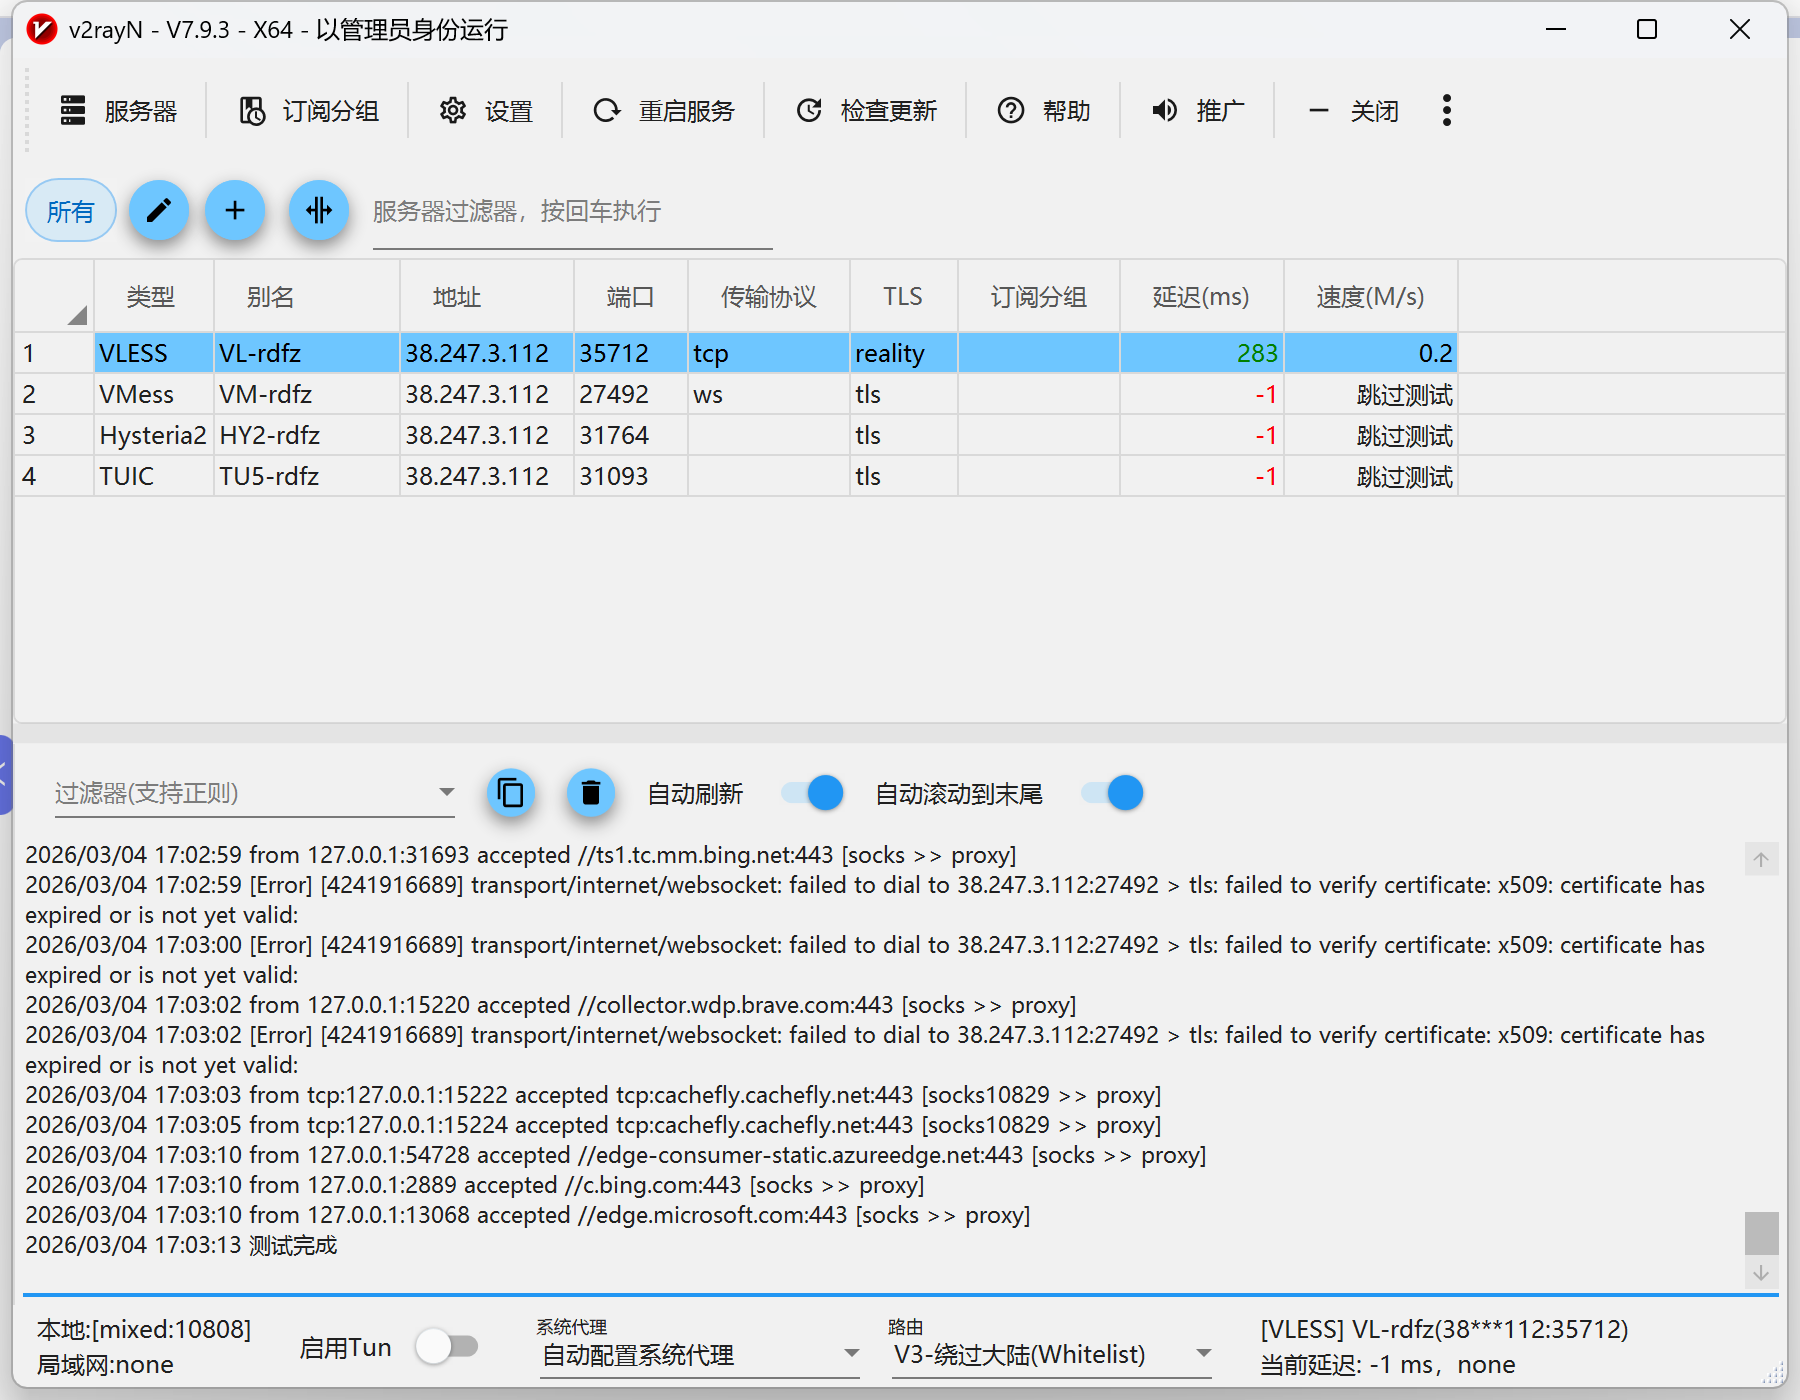Click the auto column width icon
Image resolution: width=1800 pixels, height=1400 pixels.
coord(318,211)
